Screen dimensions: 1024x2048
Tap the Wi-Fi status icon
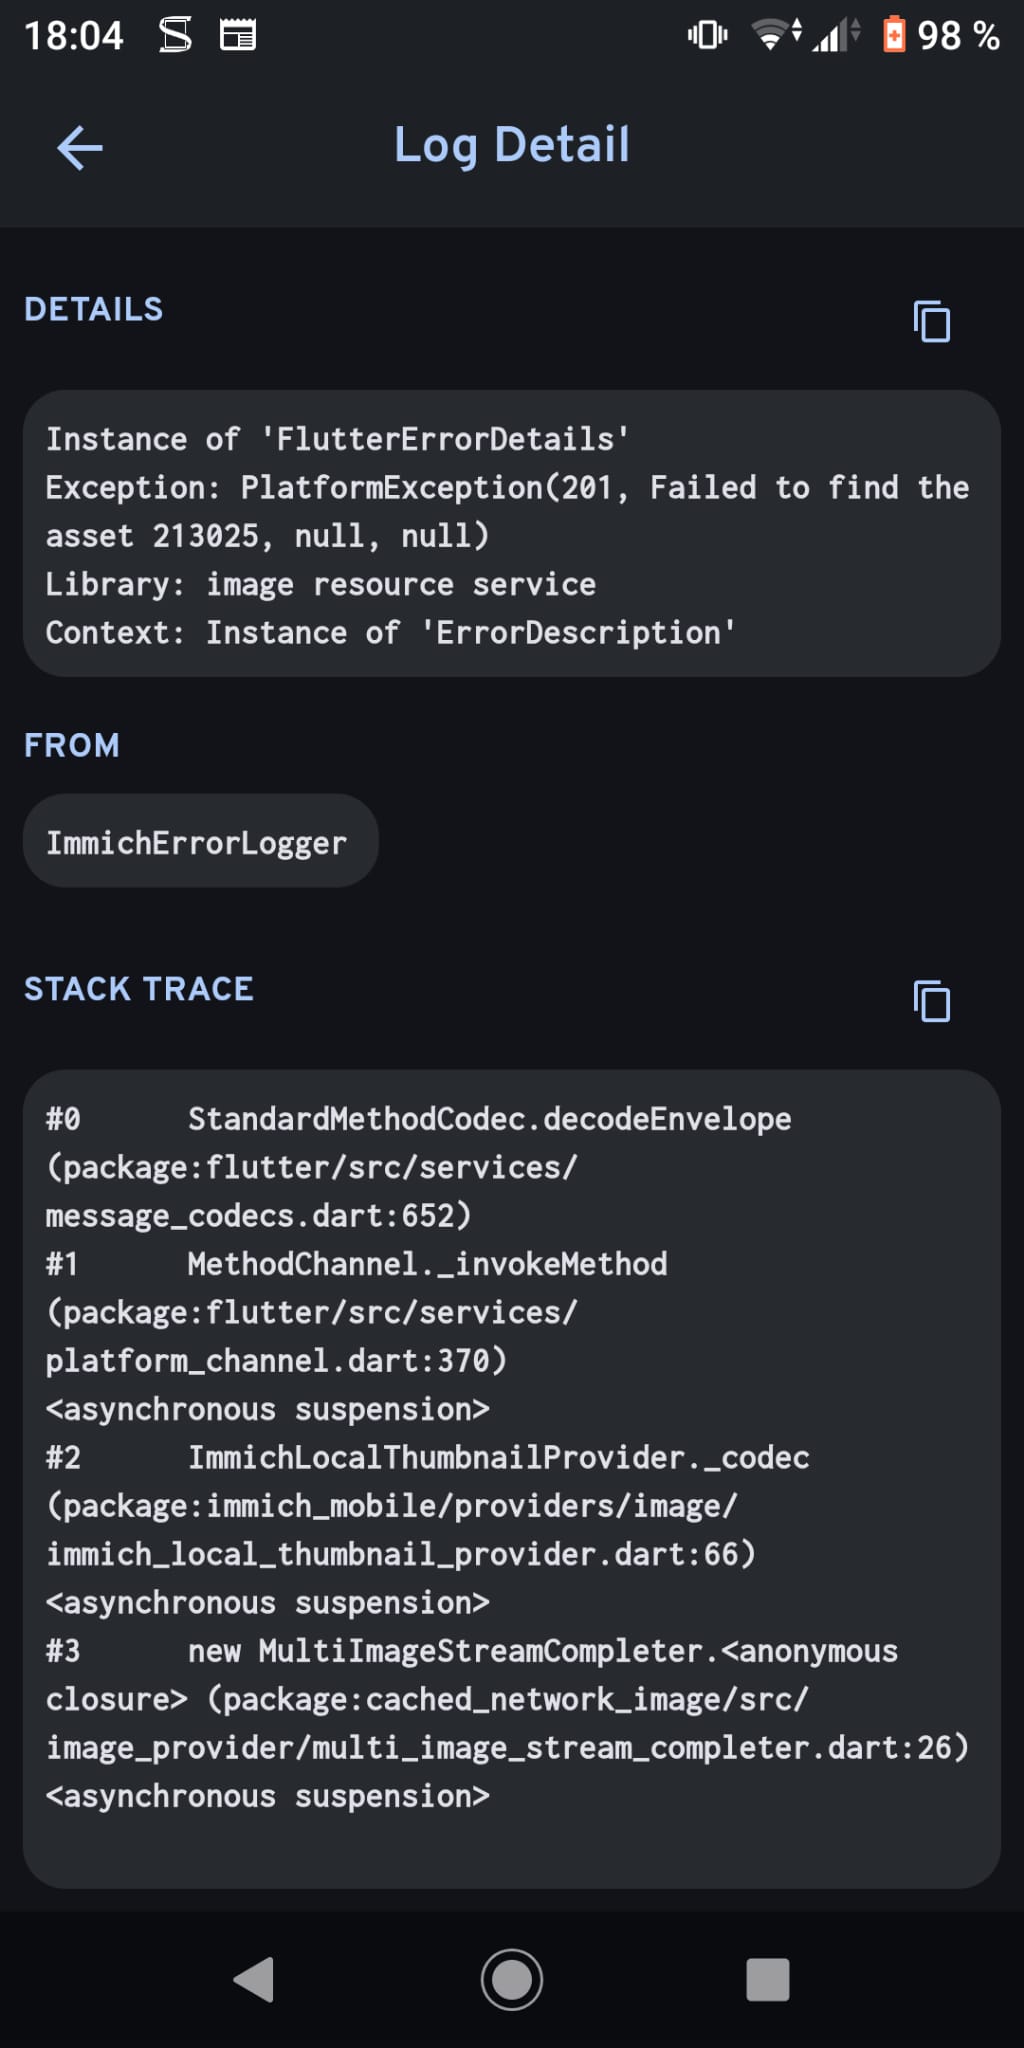(773, 35)
